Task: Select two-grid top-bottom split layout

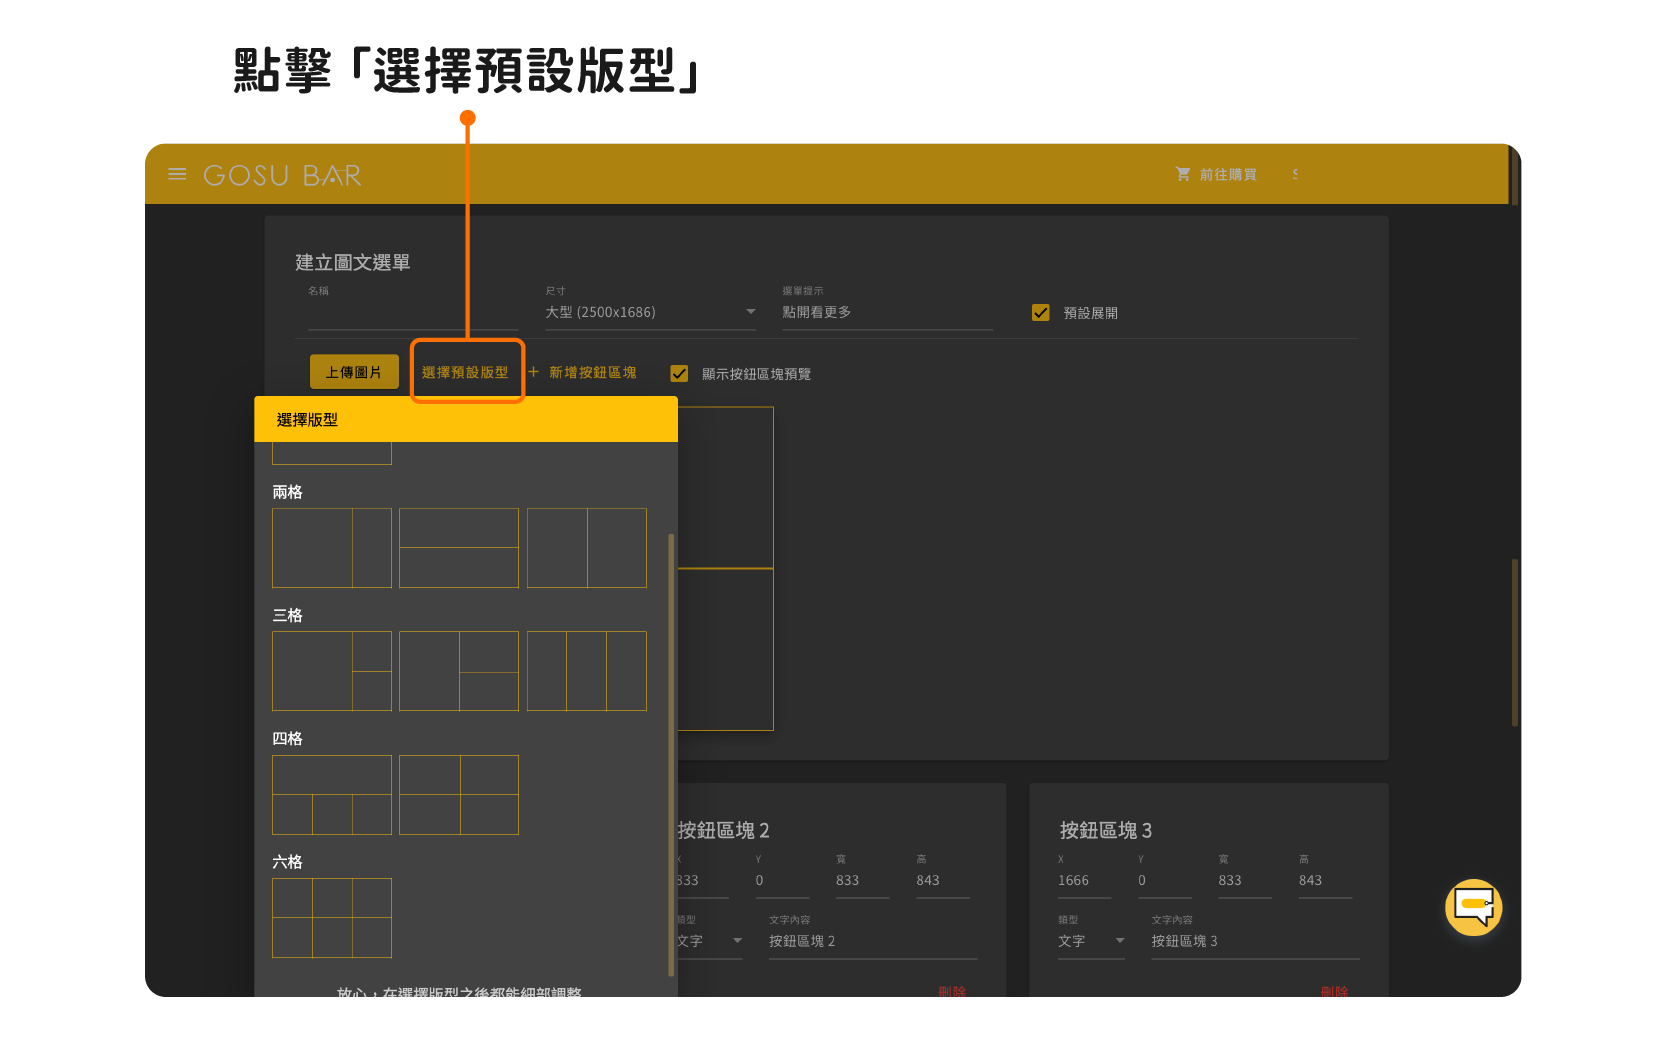Action: pos(459,548)
